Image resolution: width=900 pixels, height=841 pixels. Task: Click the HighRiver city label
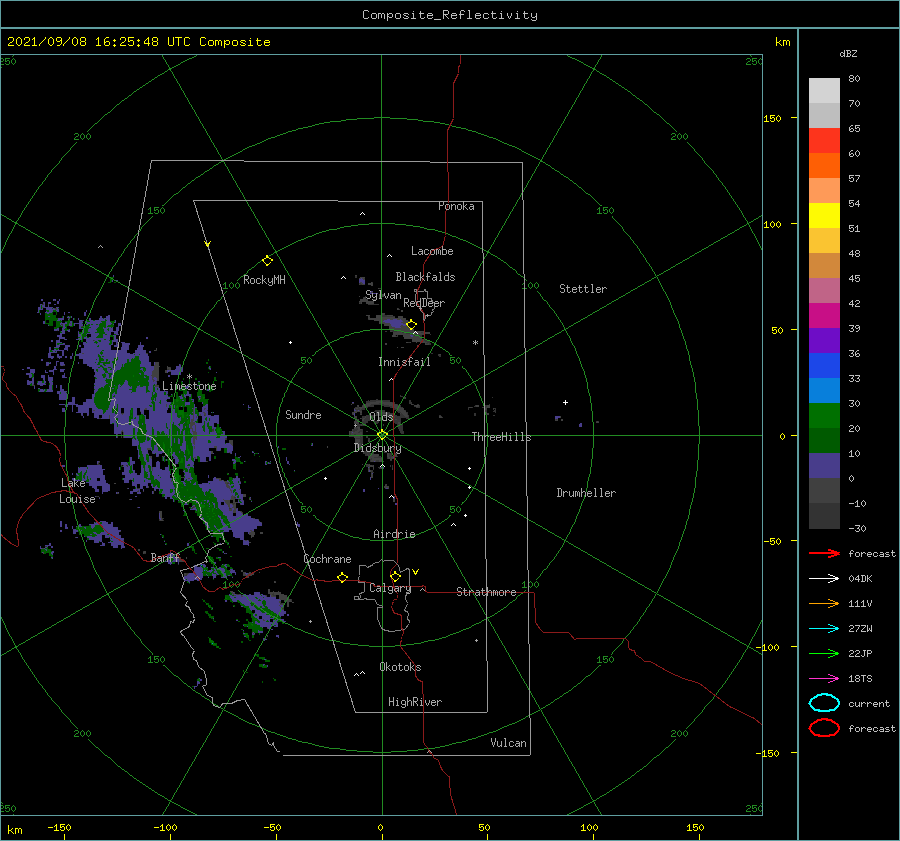click(415, 702)
